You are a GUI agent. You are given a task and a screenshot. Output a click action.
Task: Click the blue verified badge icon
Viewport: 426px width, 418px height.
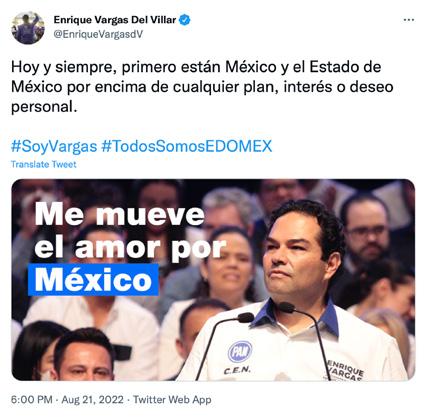(185, 20)
